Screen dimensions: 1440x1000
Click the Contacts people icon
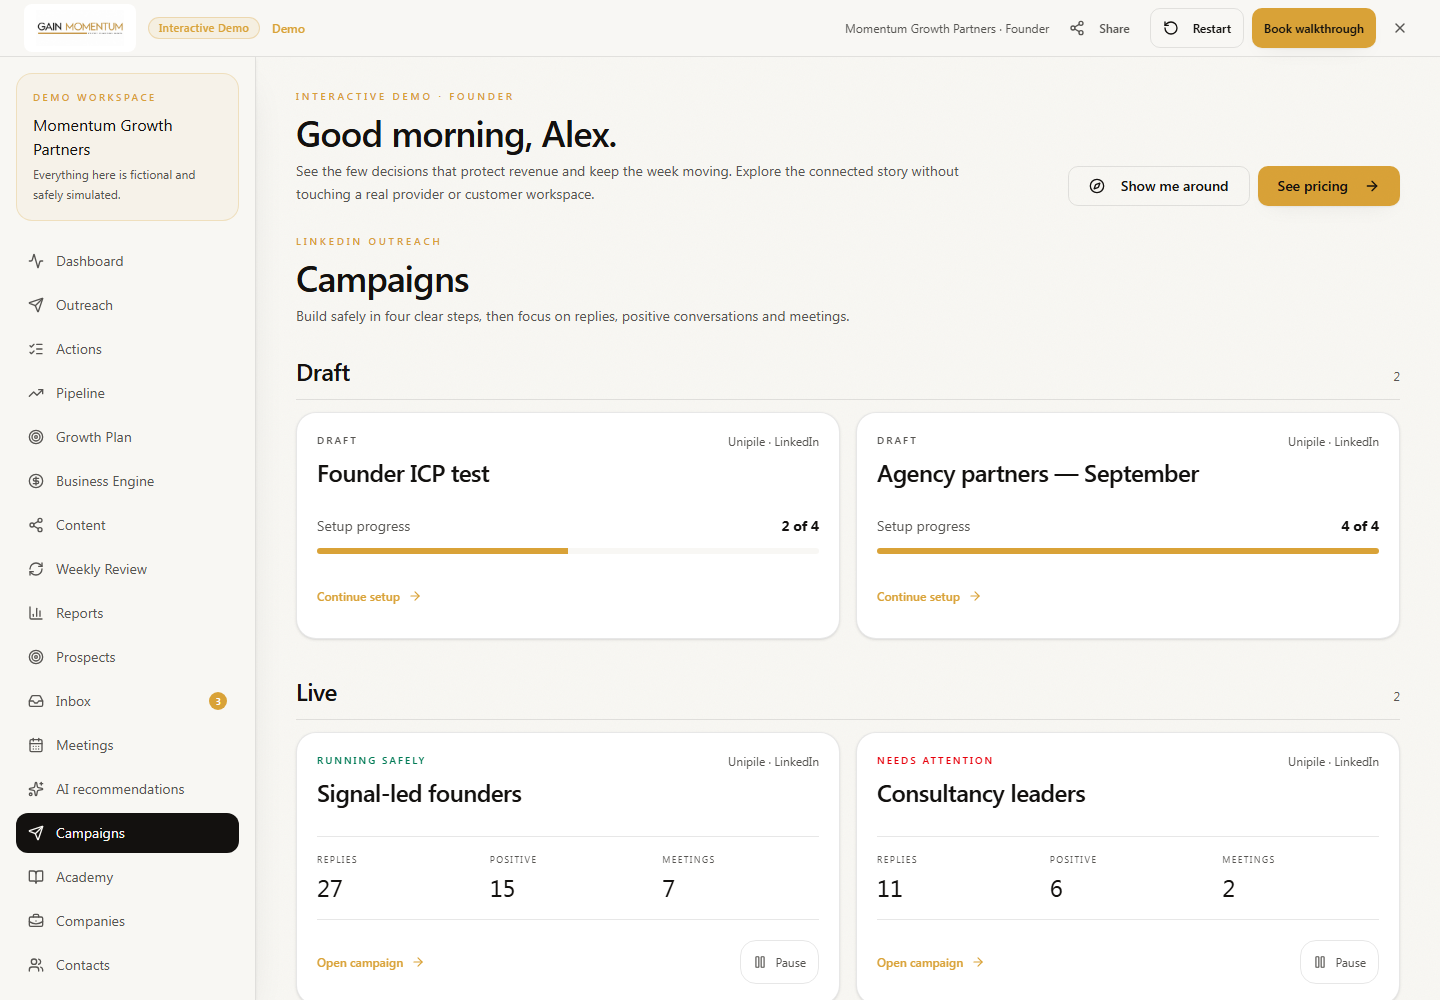coord(36,965)
